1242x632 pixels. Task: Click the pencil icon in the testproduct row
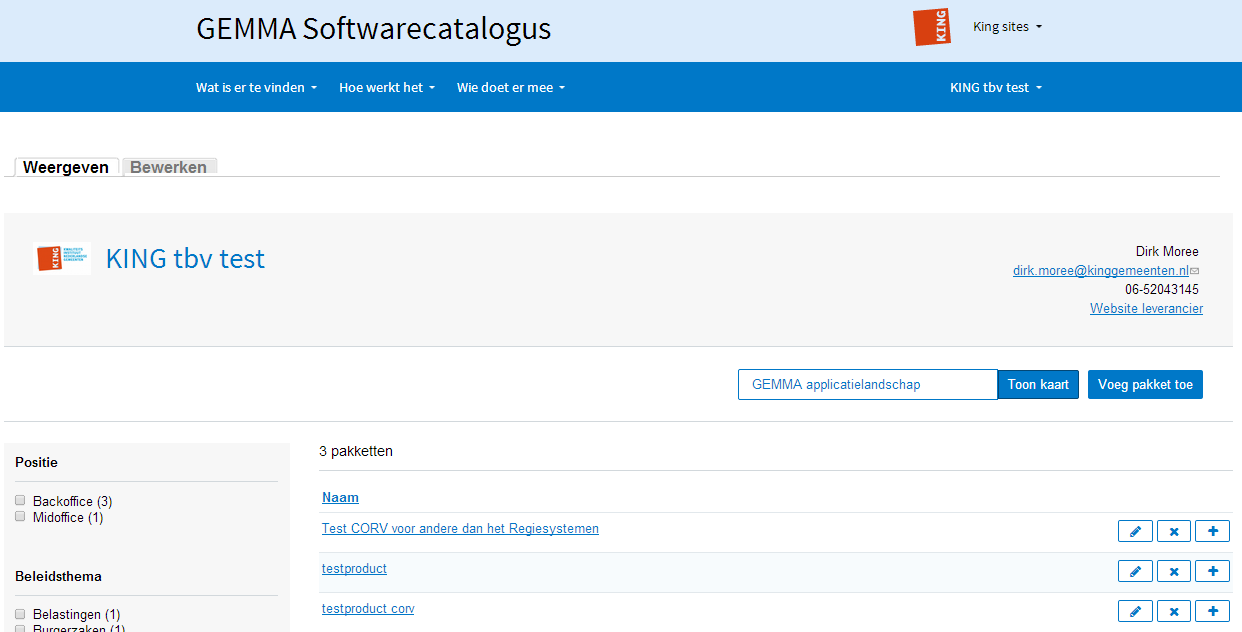tap(1135, 571)
